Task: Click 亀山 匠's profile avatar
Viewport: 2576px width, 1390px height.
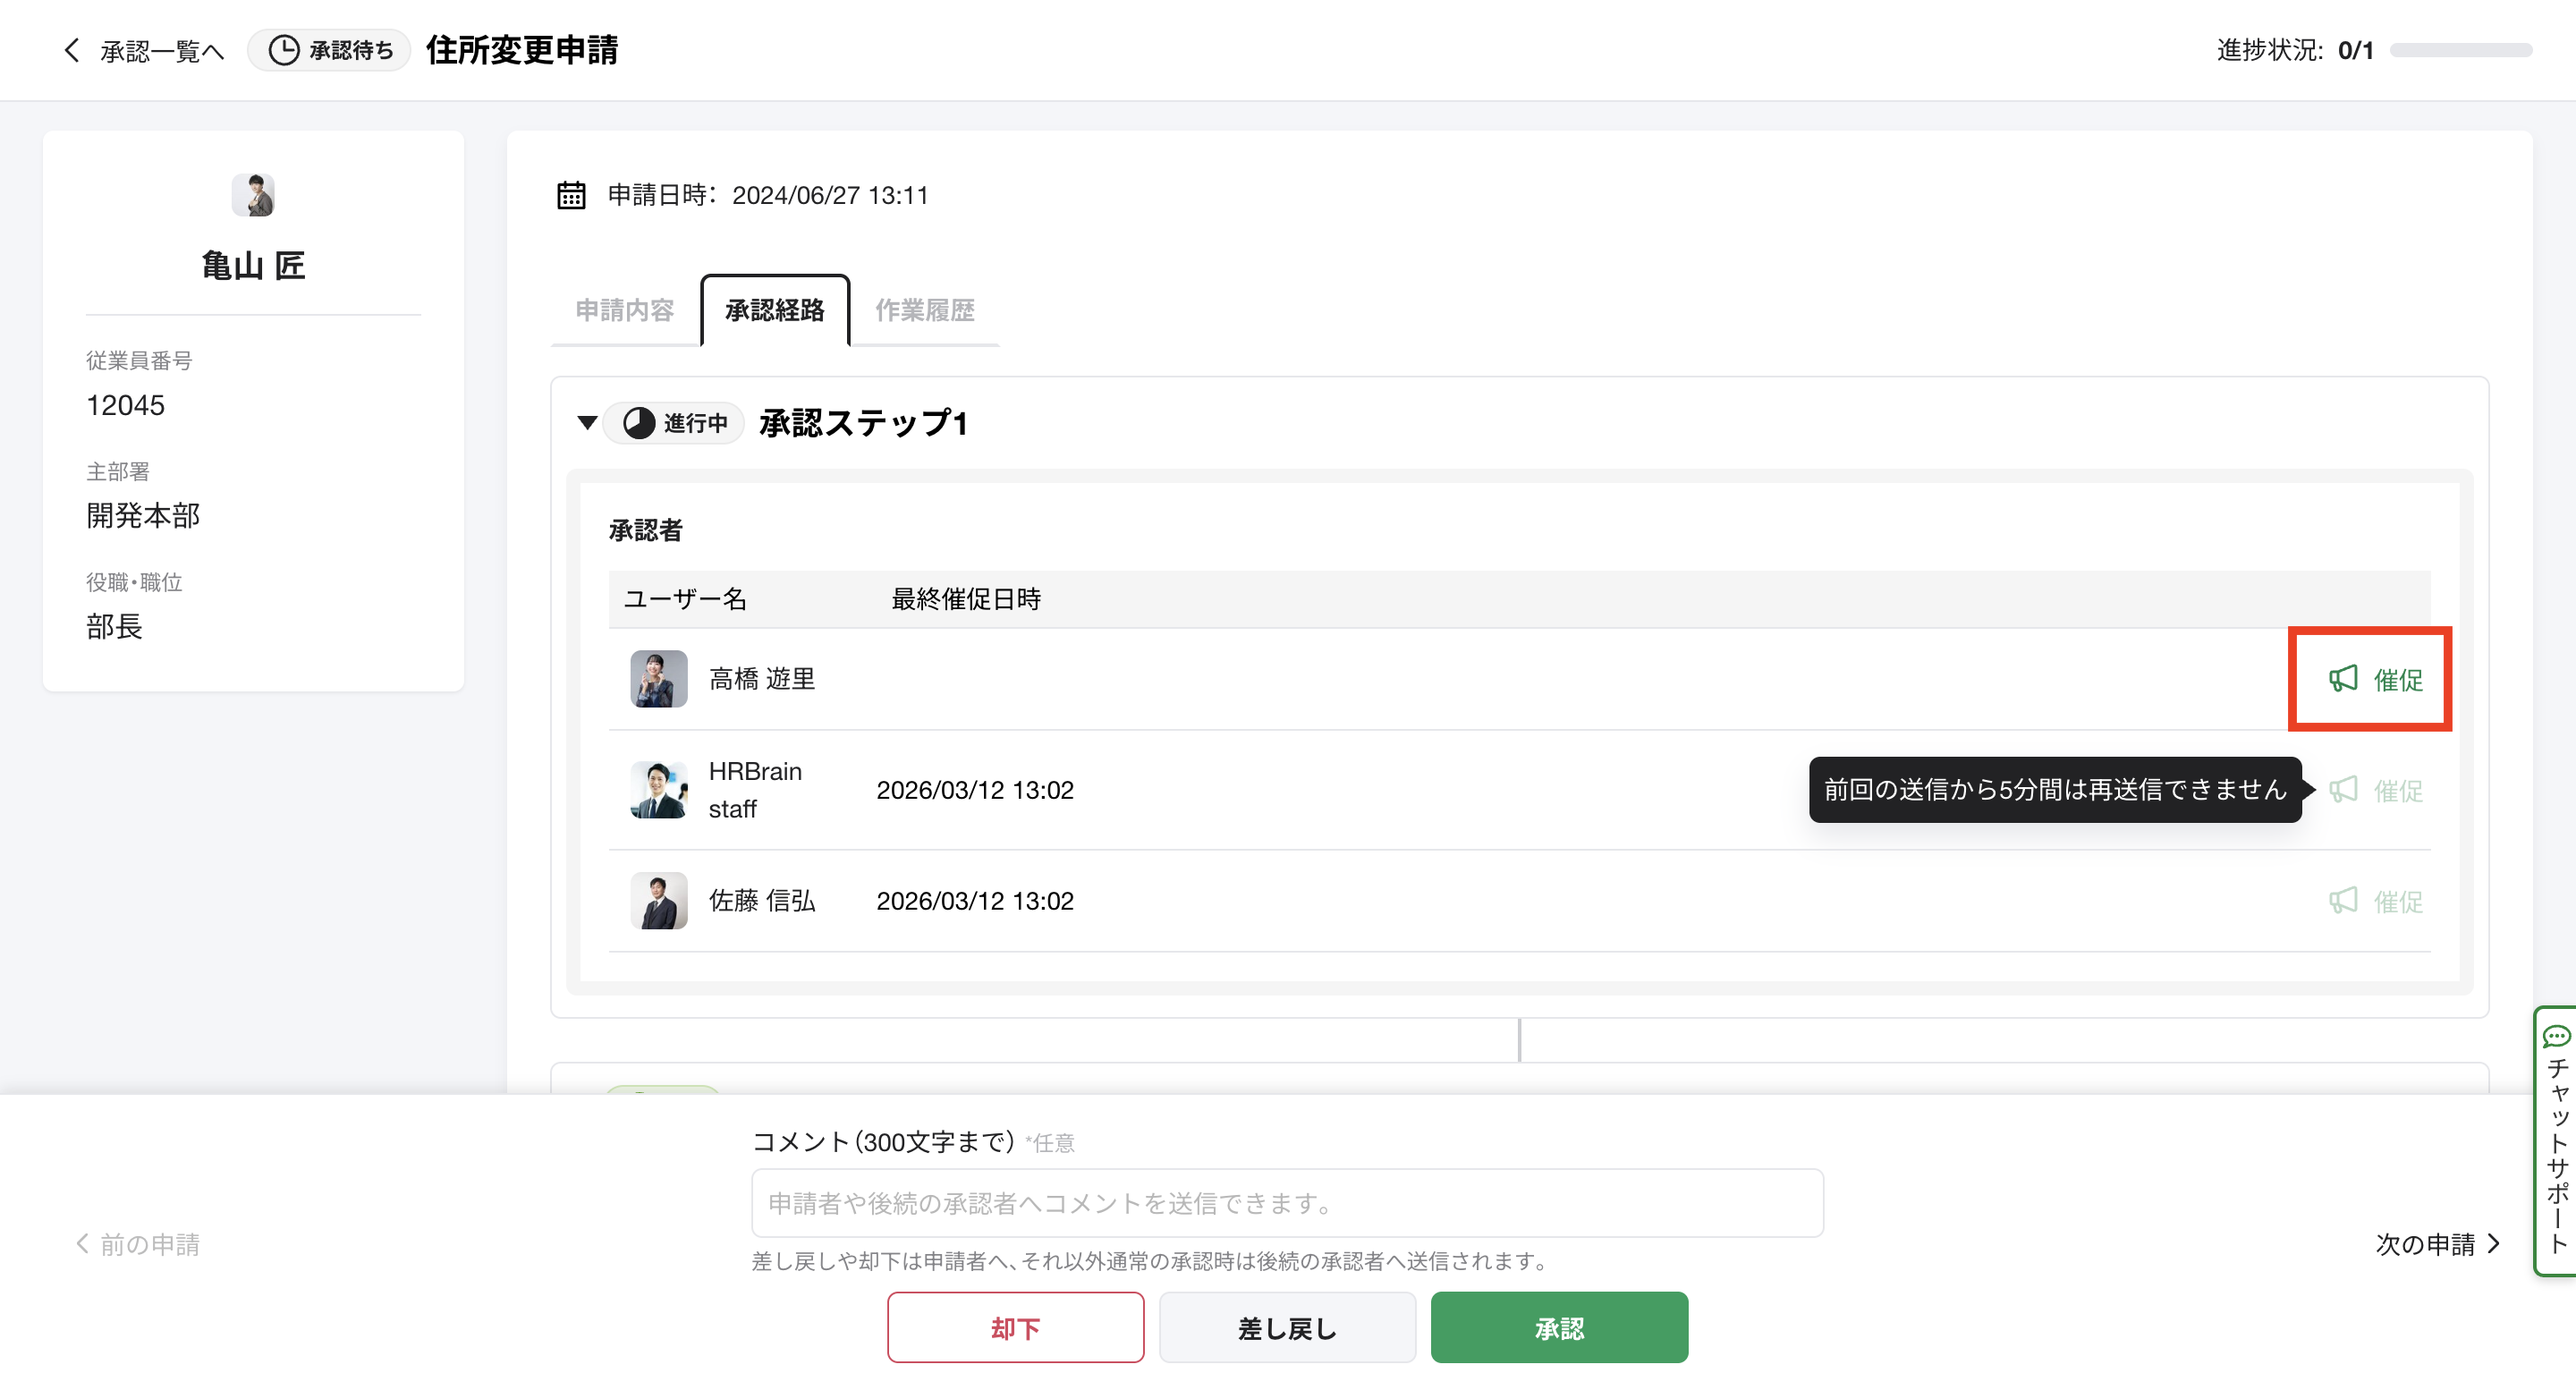Action: (x=253, y=195)
